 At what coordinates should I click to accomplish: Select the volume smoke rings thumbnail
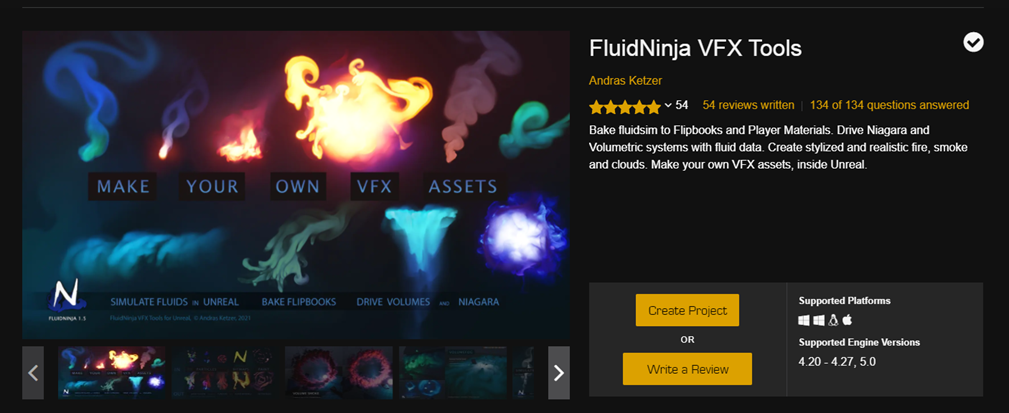(338, 372)
